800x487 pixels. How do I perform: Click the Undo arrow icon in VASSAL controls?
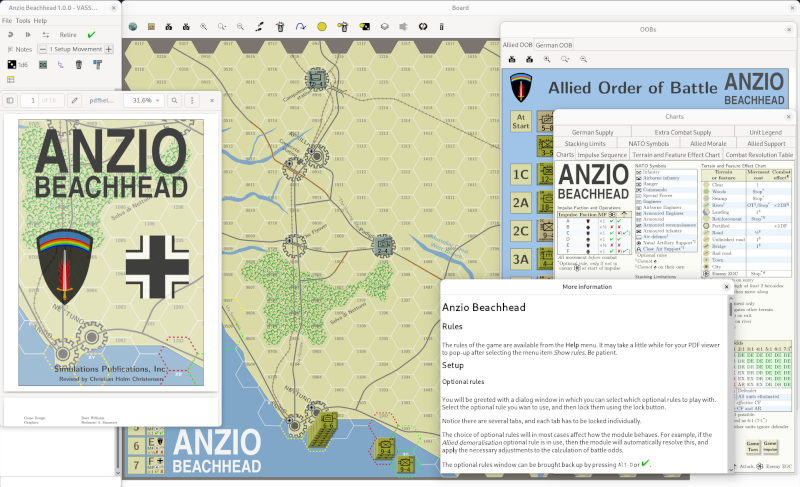(10, 35)
